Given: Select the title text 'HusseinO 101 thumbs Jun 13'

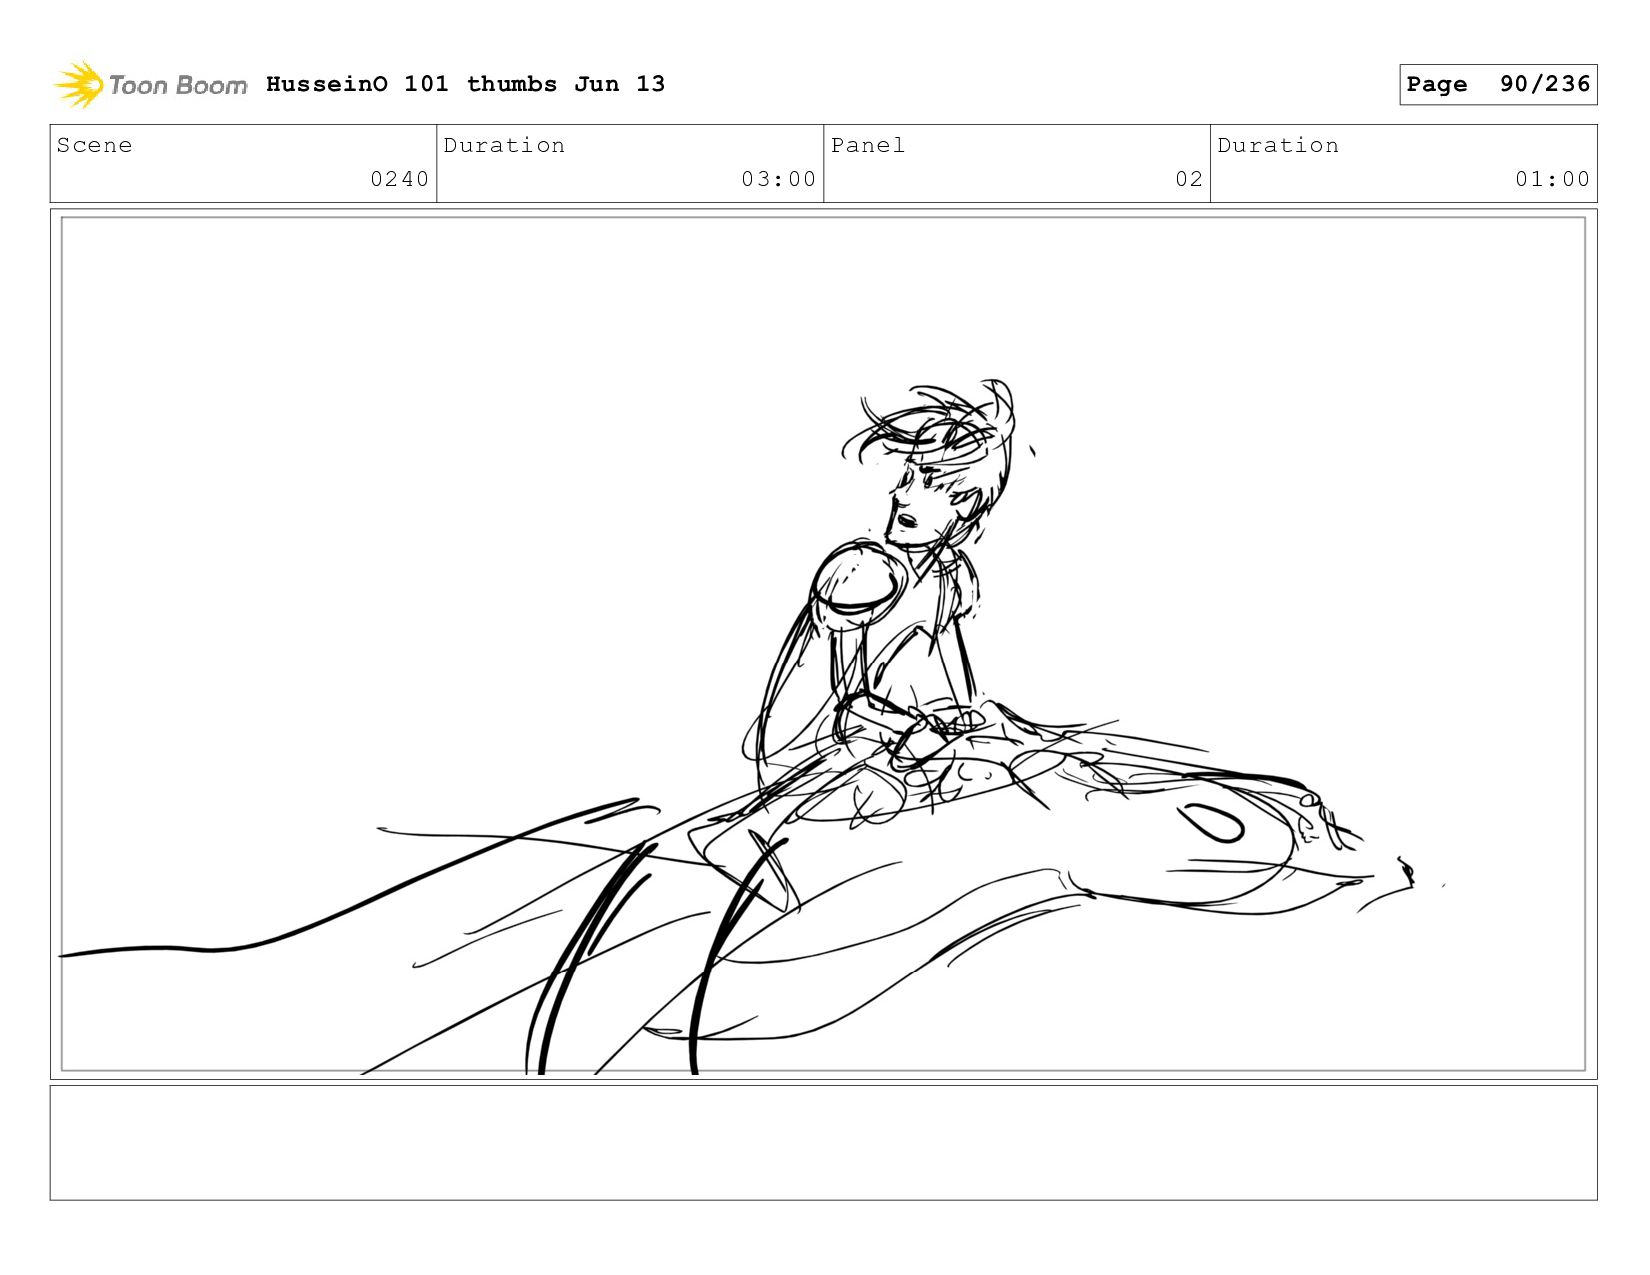Looking at the screenshot, I should click(x=465, y=84).
